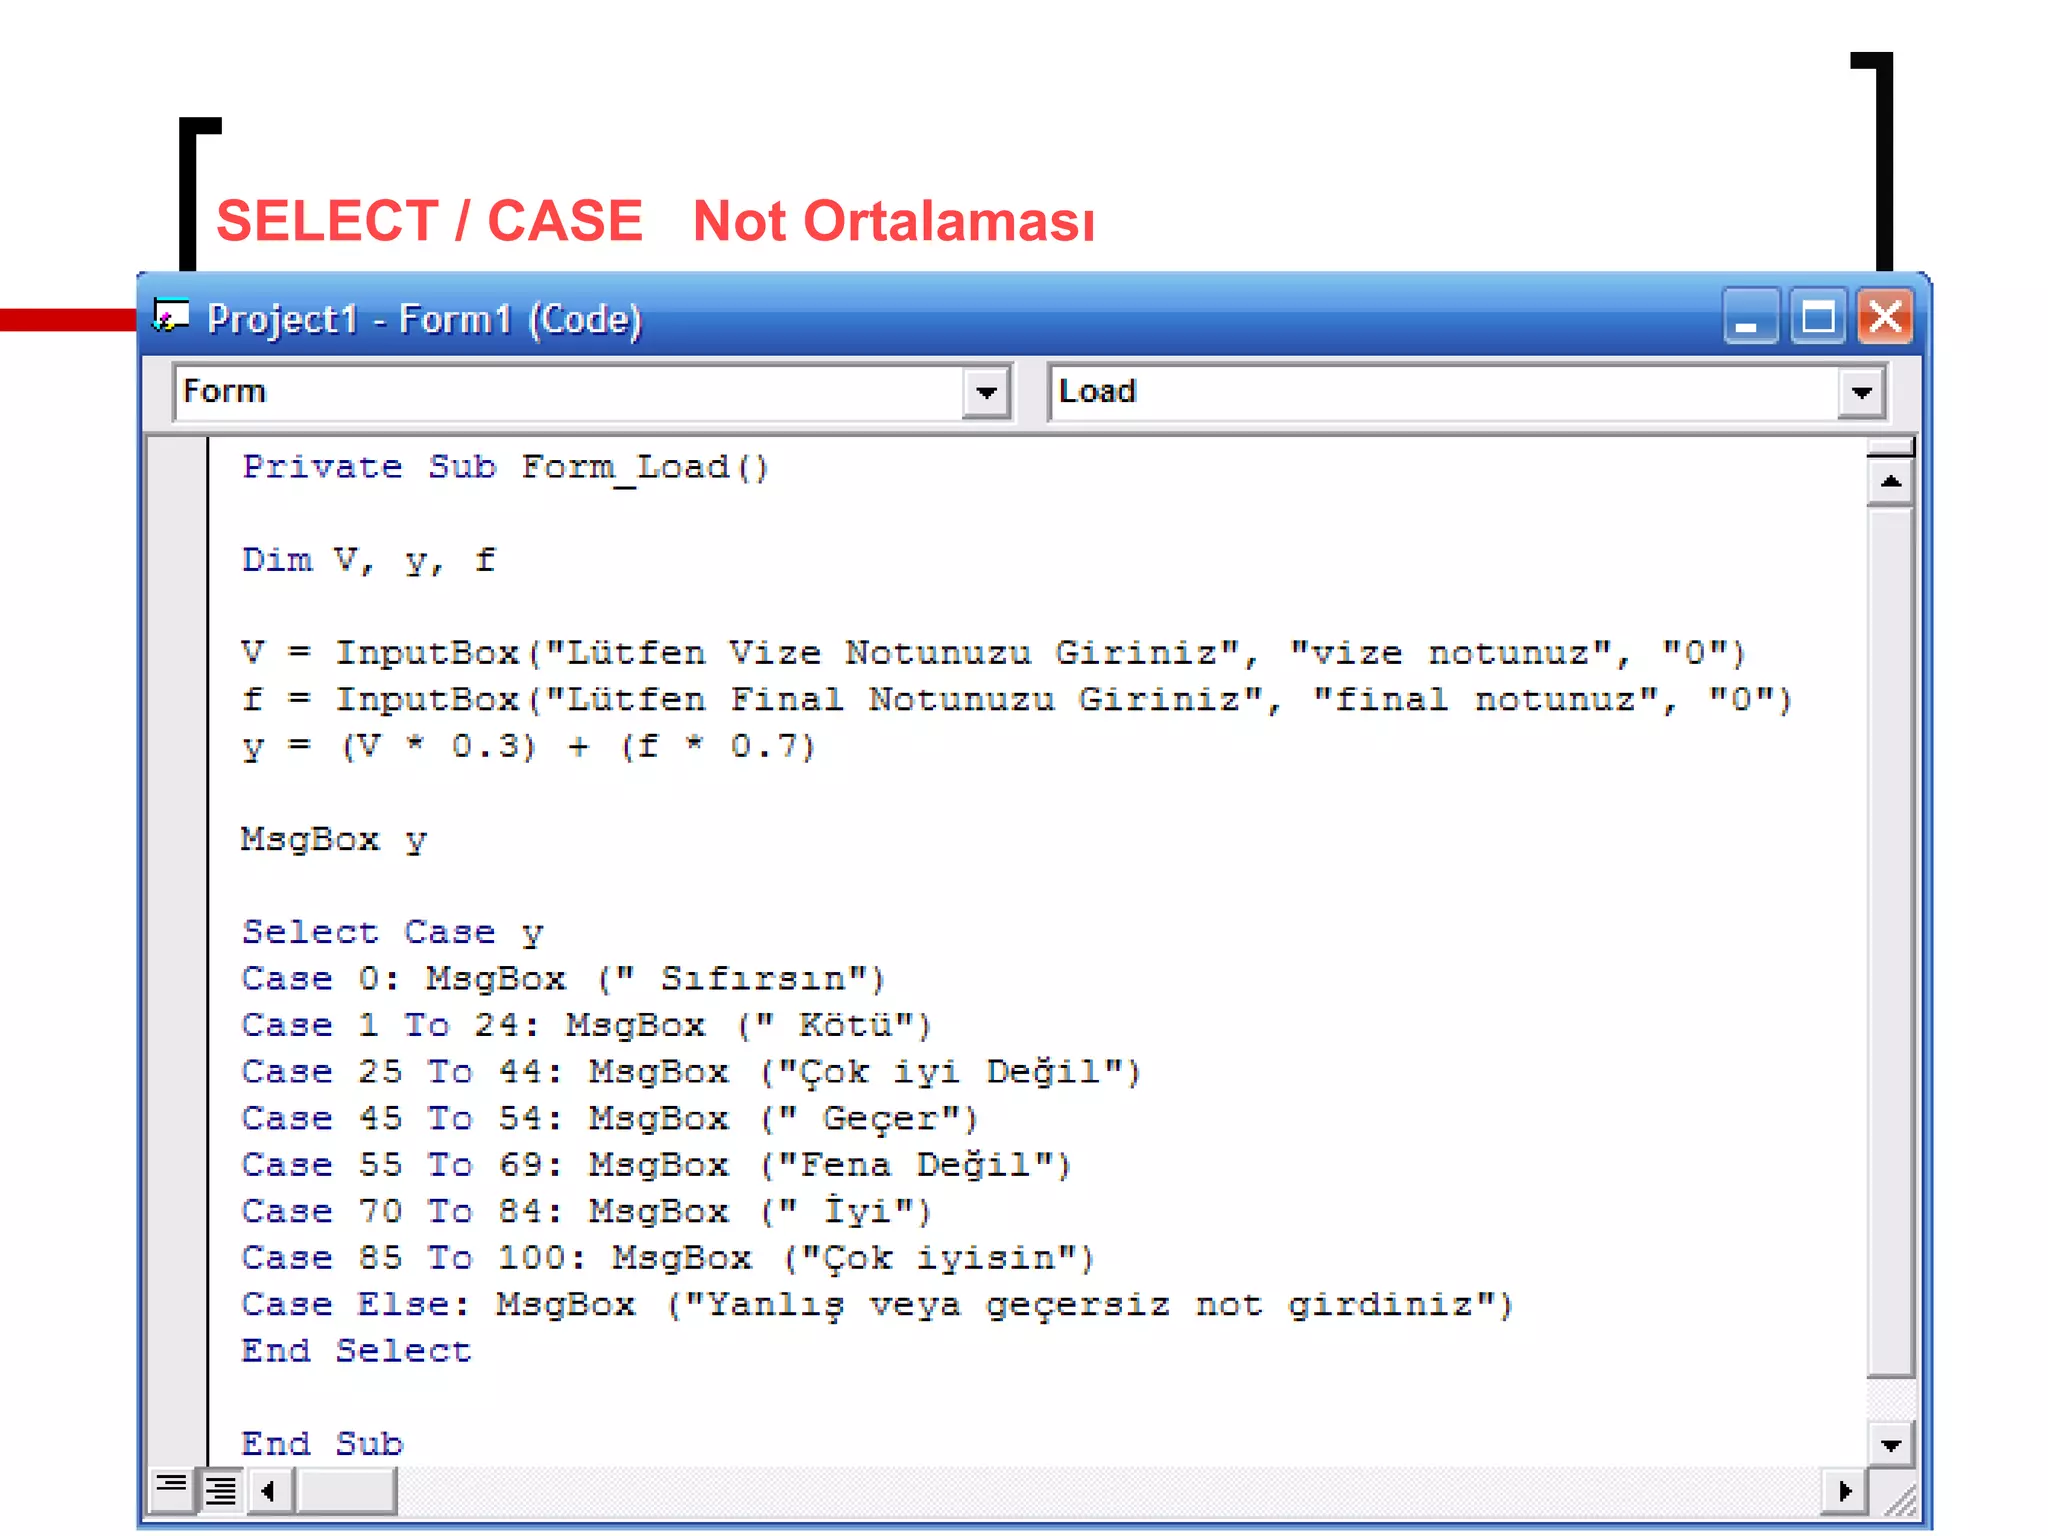Click the Final Notunuzu InputBox line
Screen dimensions: 2048x1536
pos(1017,700)
